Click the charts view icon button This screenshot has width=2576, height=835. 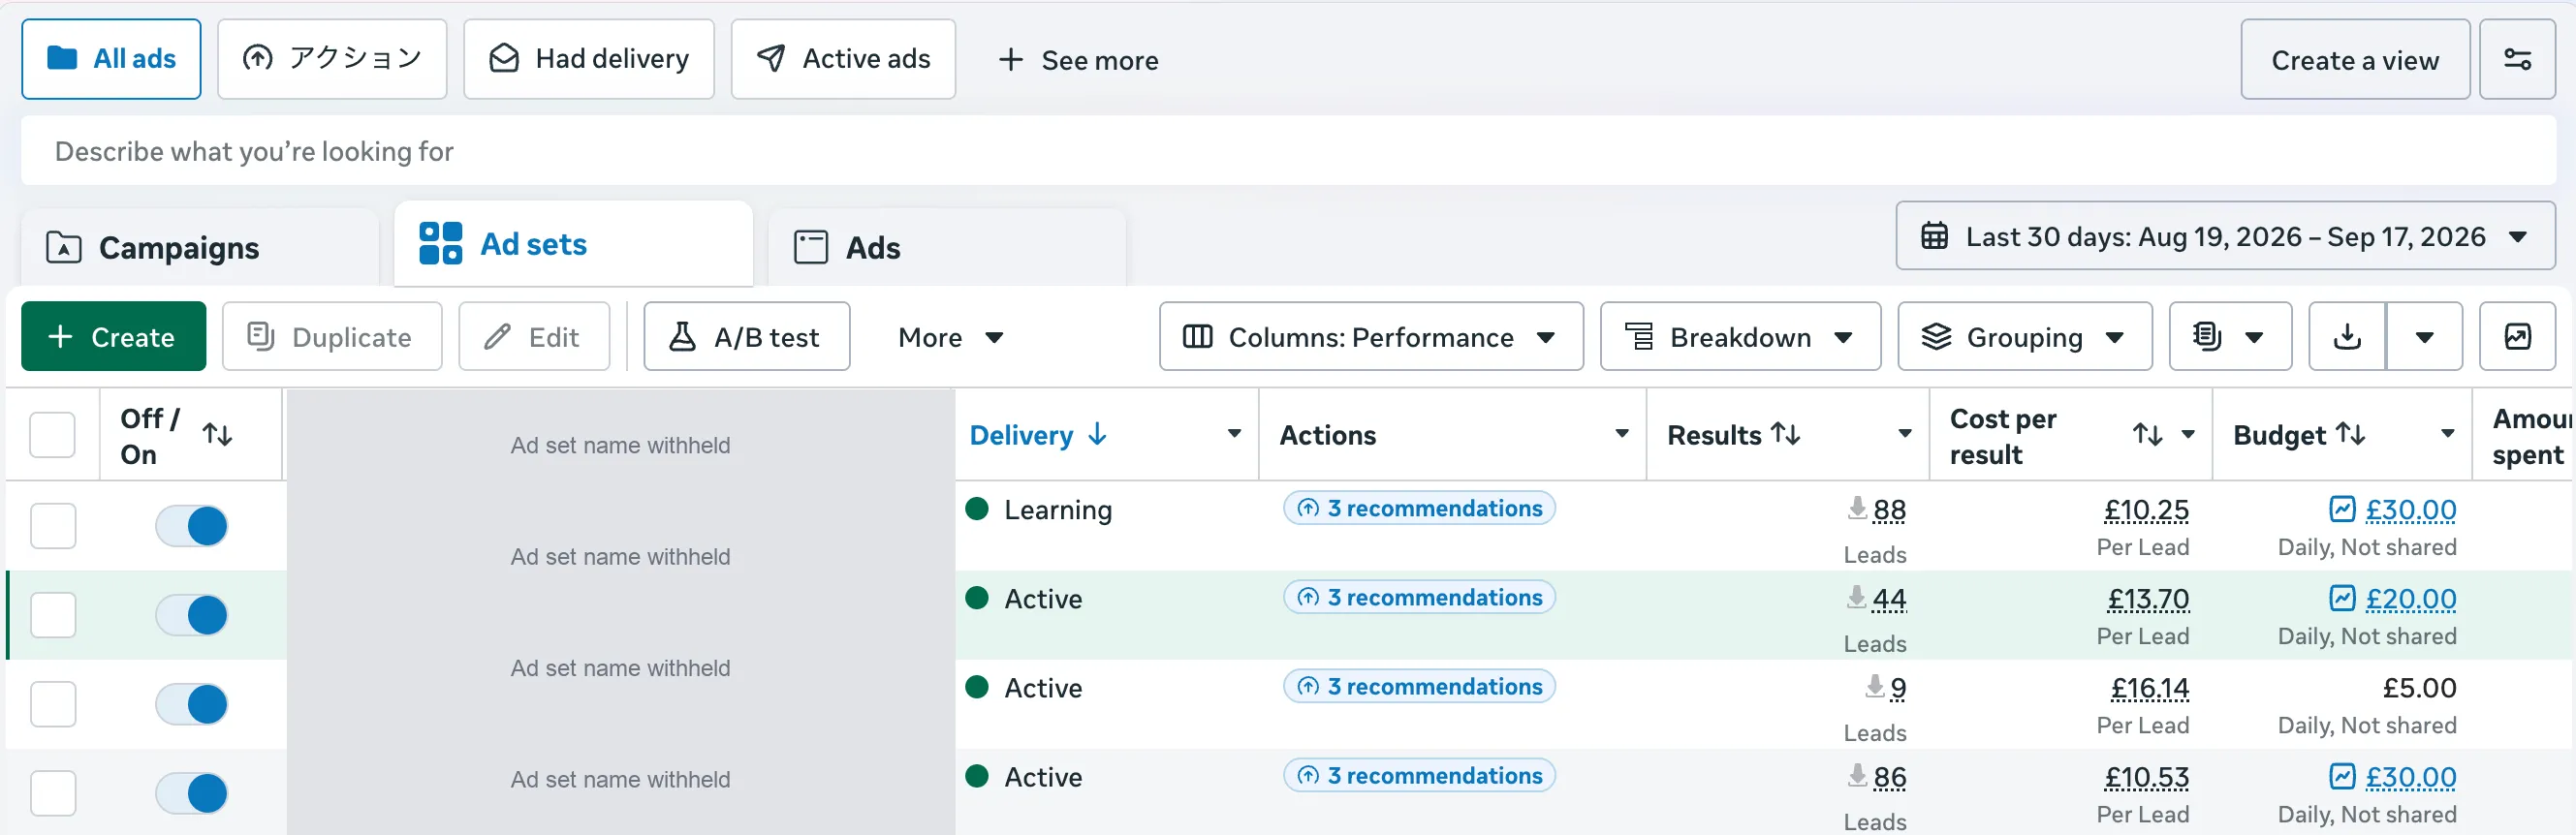(x=2517, y=337)
